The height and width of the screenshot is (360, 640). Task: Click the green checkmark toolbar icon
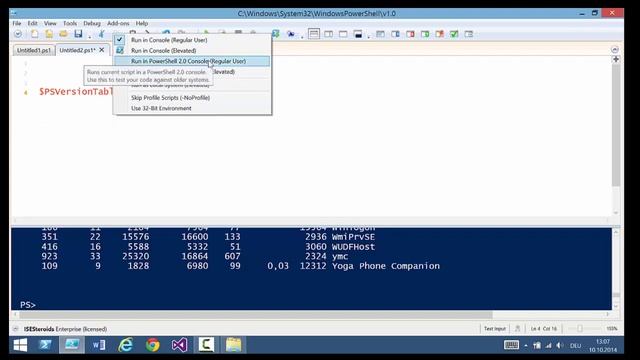454,34
